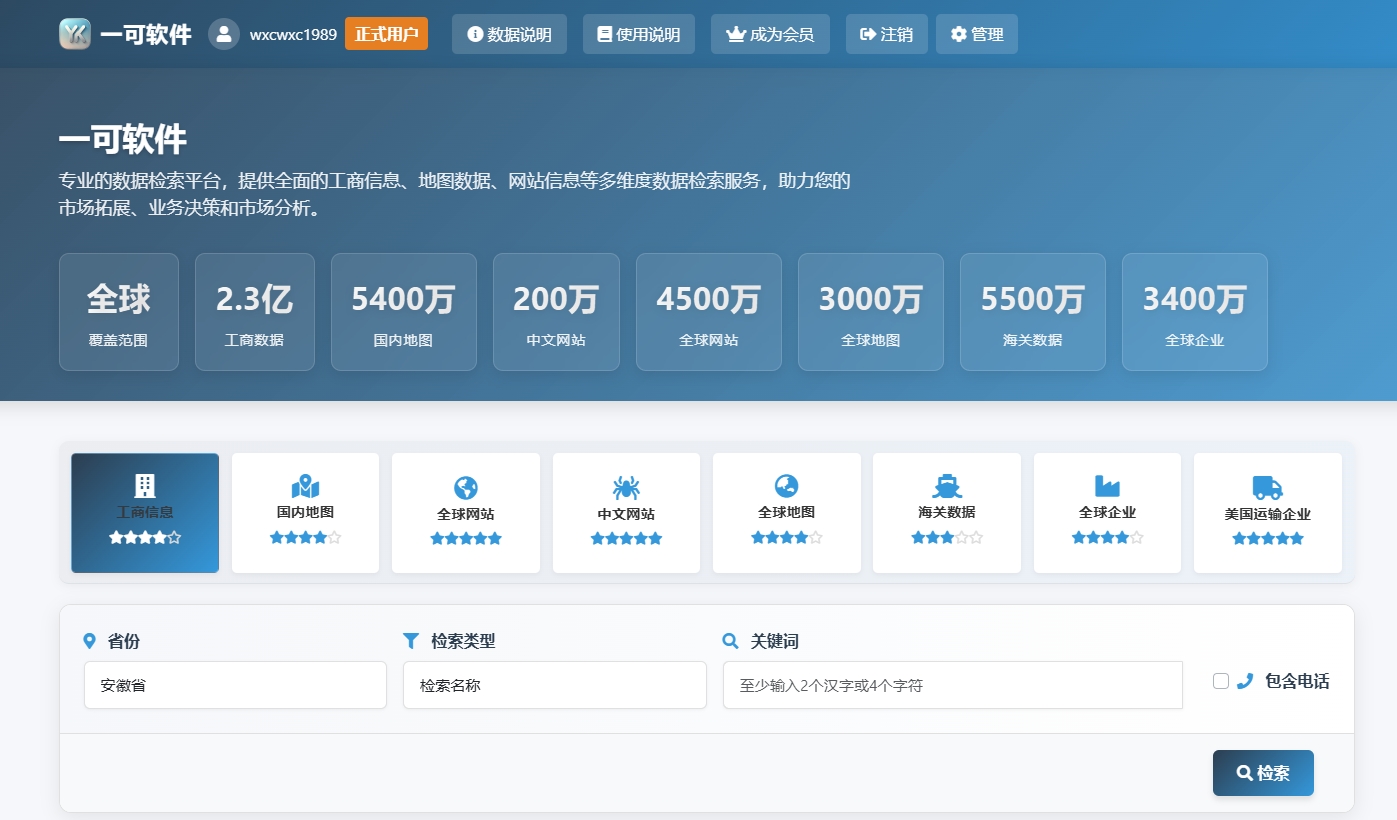Click 成为会员 to become a member
1397x820 pixels.
coord(770,34)
